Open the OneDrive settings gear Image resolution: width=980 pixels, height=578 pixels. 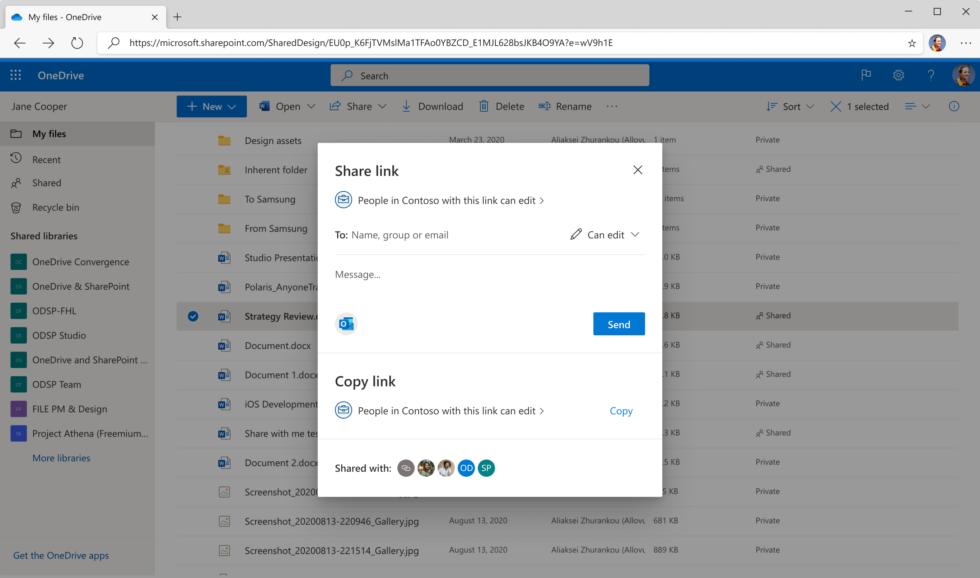(898, 75)
